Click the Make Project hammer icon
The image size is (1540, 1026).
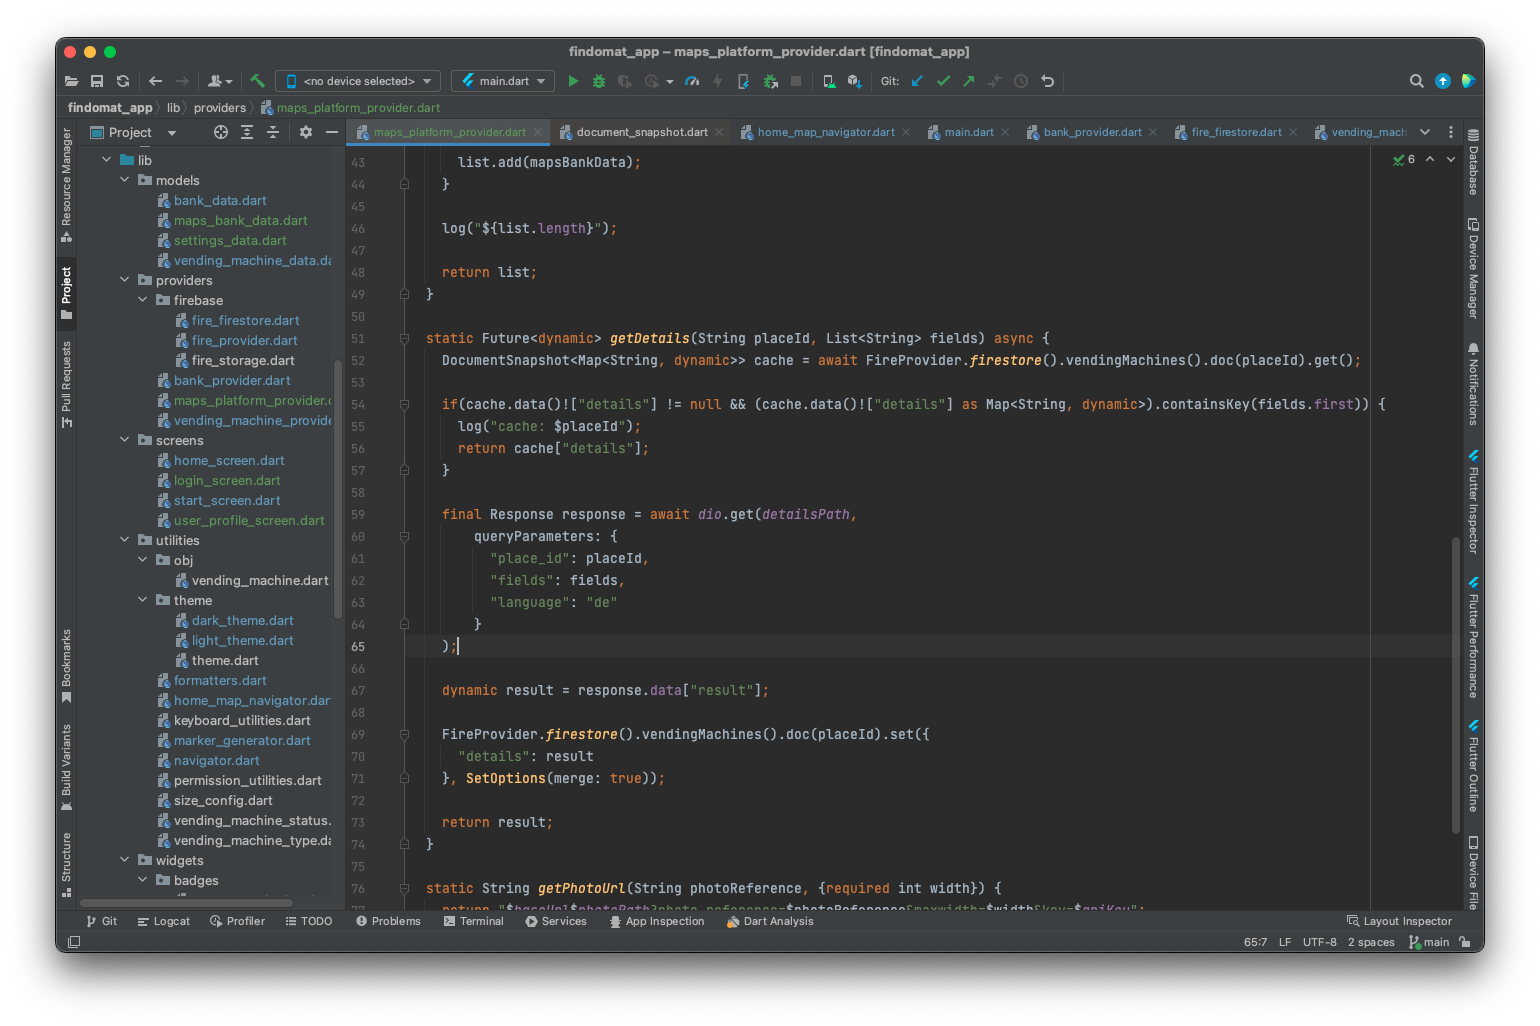click(x=257, y=81)
